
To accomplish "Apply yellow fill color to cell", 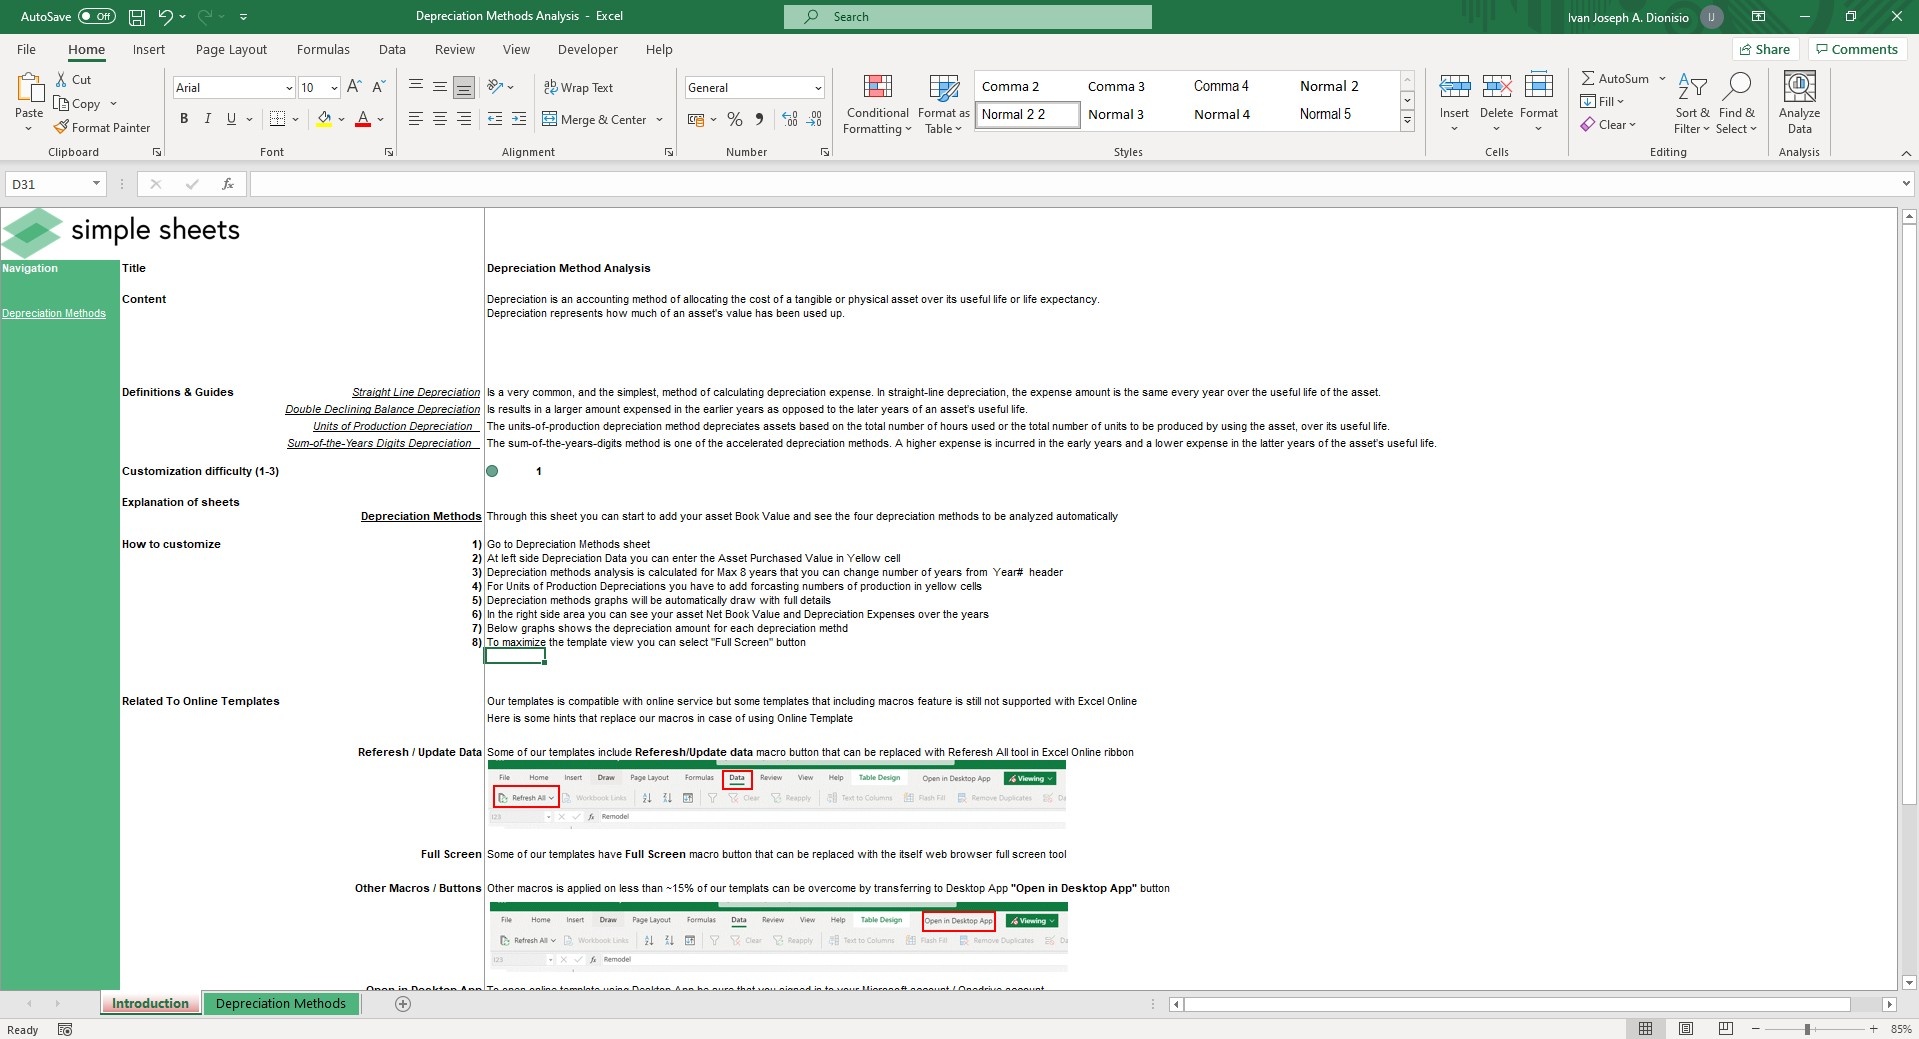I will coord(324,120).
